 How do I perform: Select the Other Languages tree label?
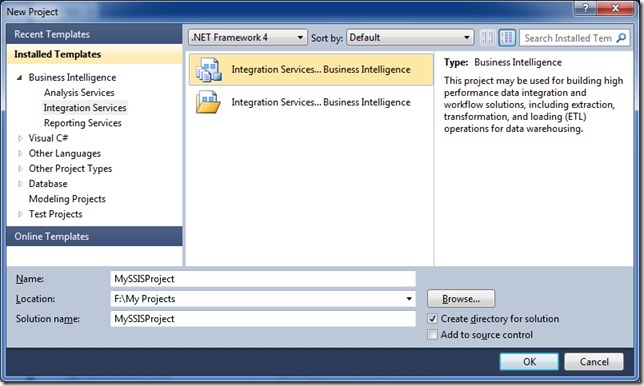point(65,154)
